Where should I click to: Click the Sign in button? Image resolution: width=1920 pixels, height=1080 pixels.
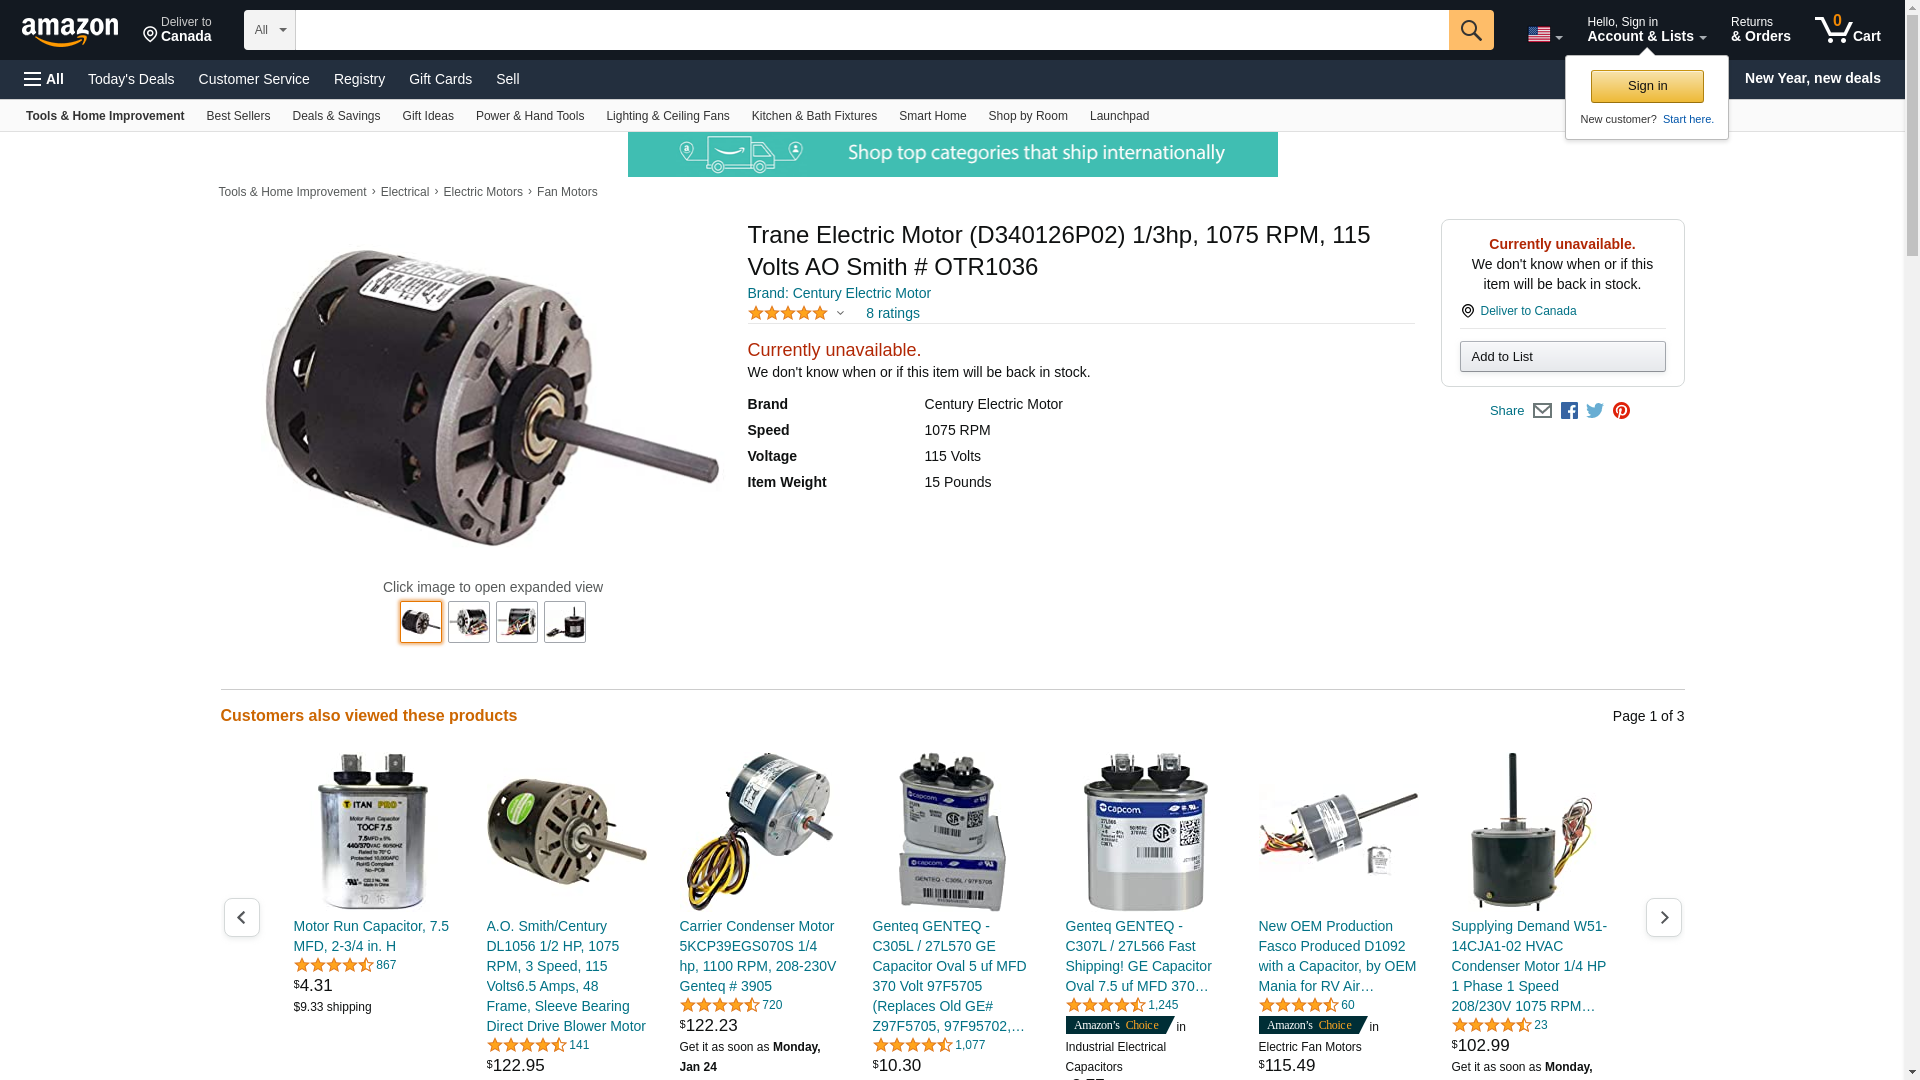(1647, 86)
